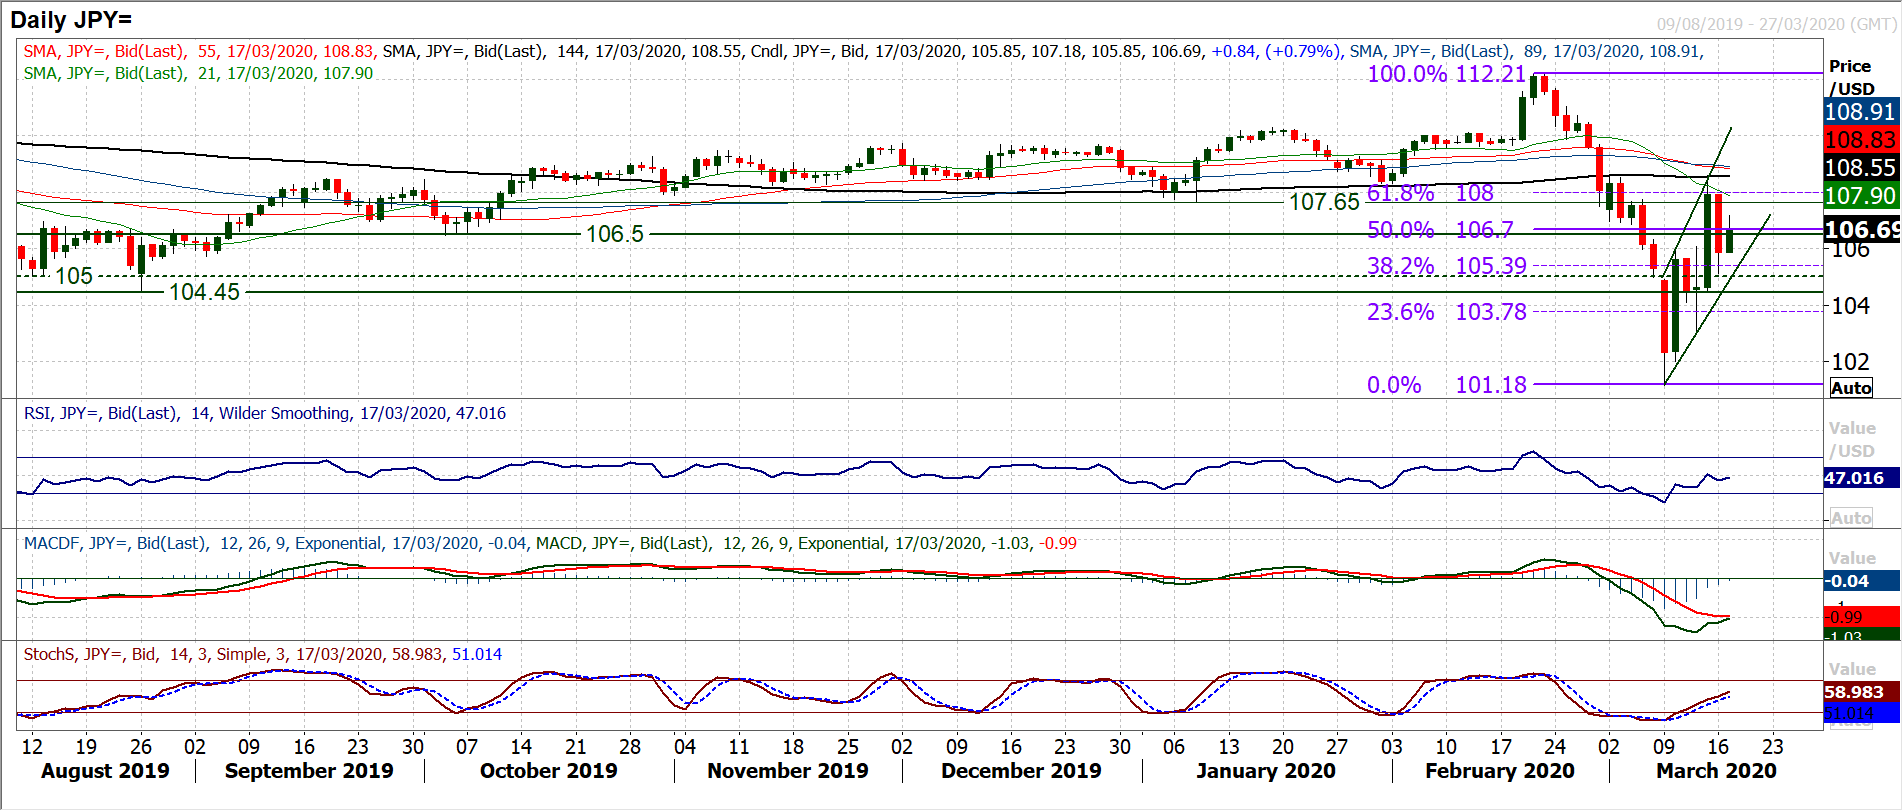This screenshot has height=811, width=1903.
Task: Click December 2019 on the time axis
Action: [1021, 771]
